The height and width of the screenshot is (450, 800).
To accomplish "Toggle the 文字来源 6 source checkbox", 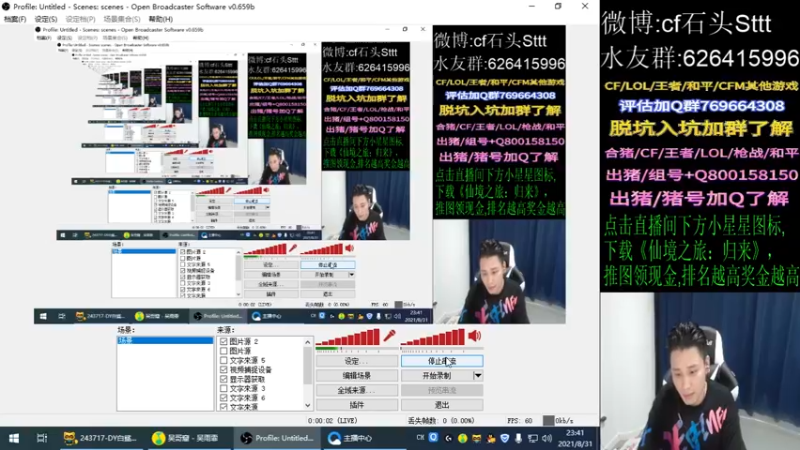I will pyautogui.click(x=223, y=397).
